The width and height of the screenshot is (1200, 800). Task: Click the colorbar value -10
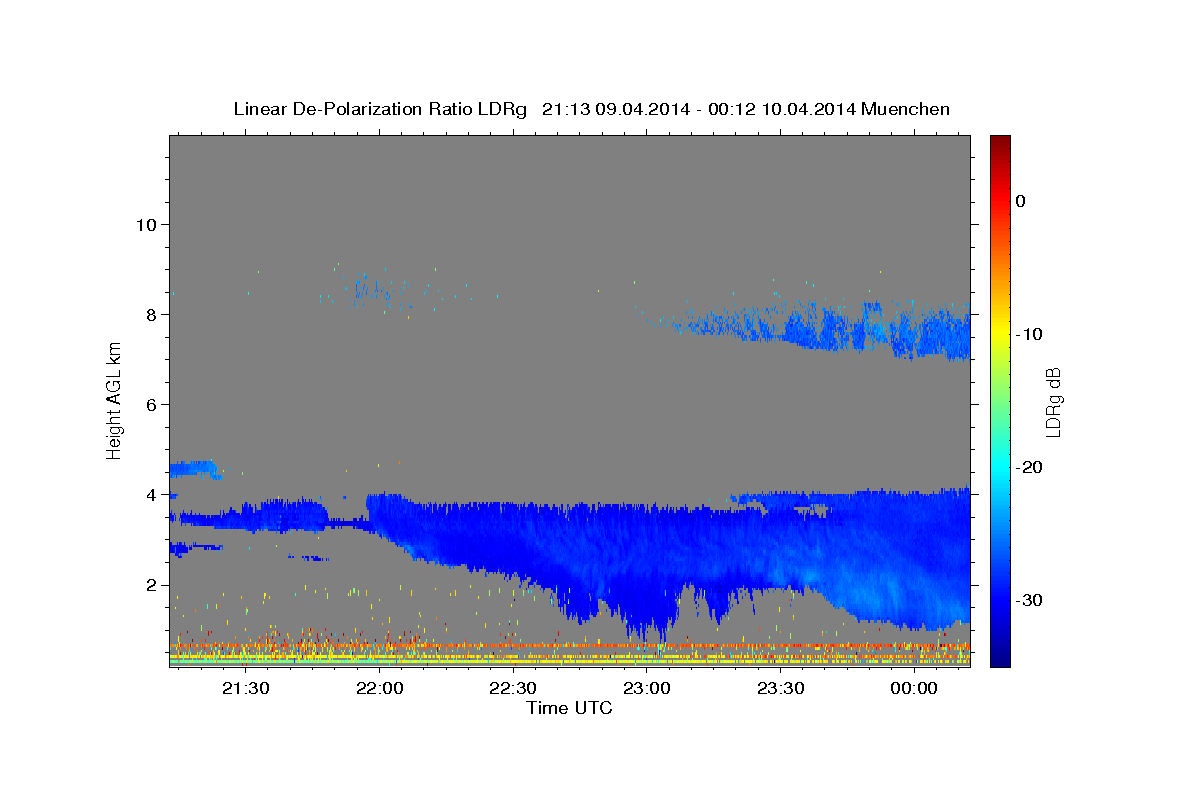pyautogui.click(x=1029, y=334)
